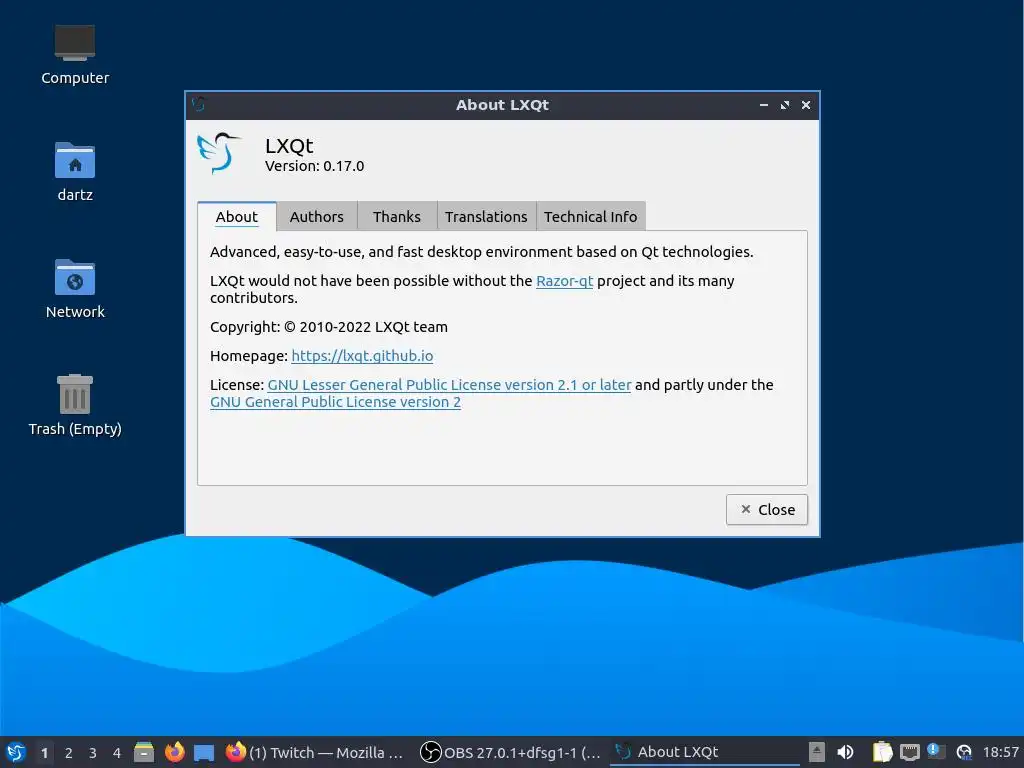1024x768 pixels.
Task: Click the window menu icon in the title bar
Action: pos(199,104)
